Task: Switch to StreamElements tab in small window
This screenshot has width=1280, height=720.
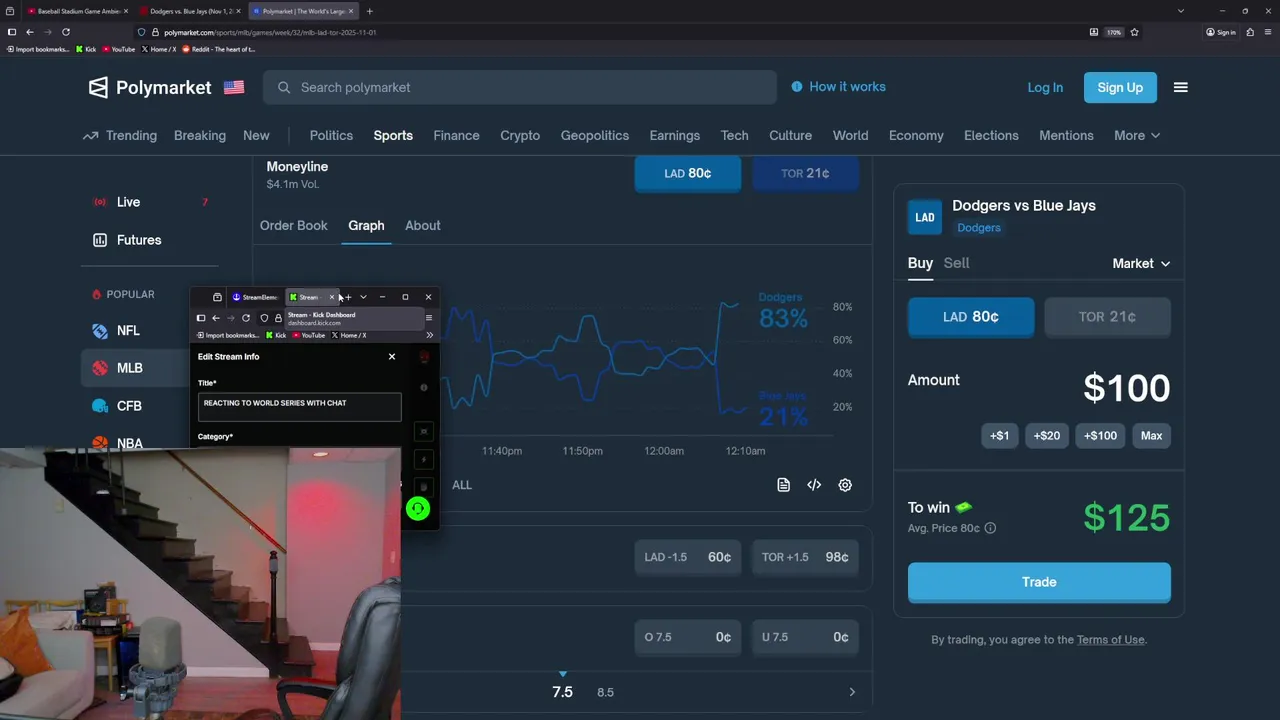Action: coord(255,297)
